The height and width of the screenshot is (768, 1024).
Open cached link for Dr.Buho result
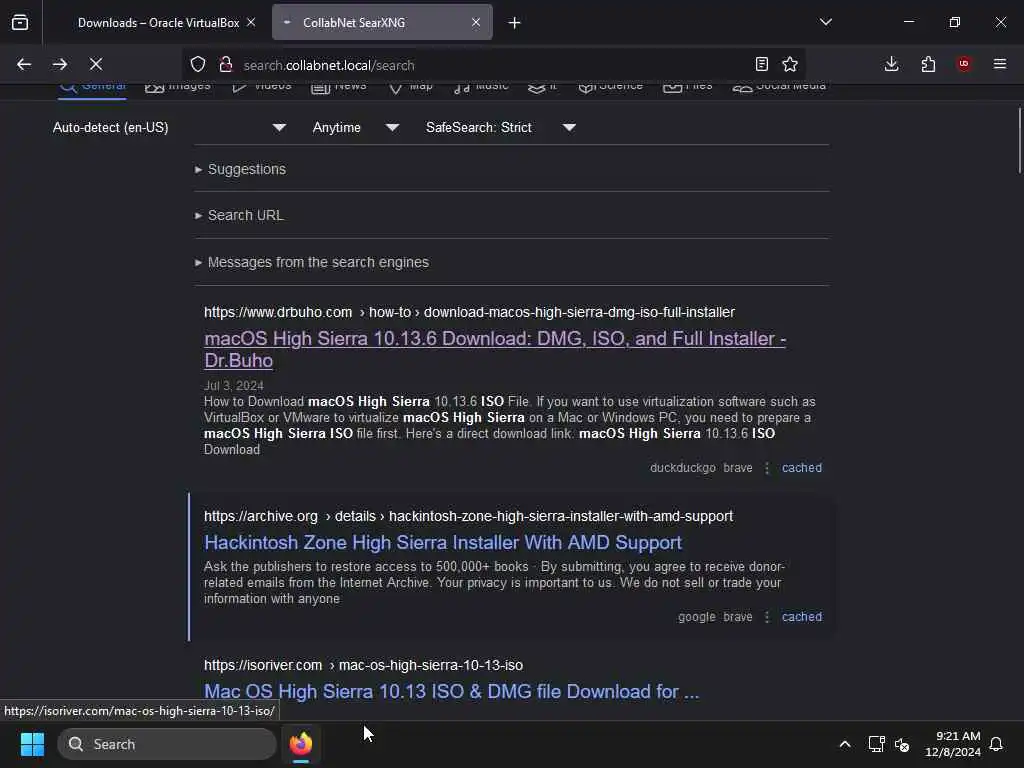(x=802, y=468)
